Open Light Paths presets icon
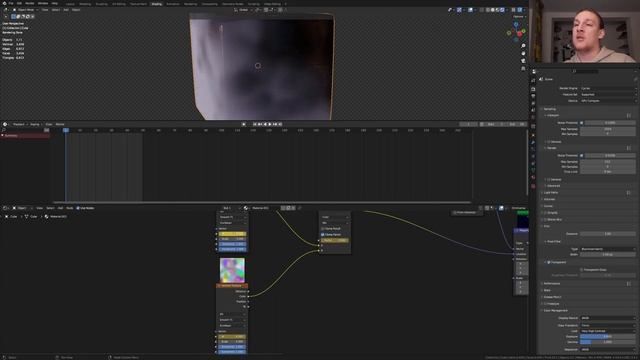The image size is (640, 360). point(629,193)
